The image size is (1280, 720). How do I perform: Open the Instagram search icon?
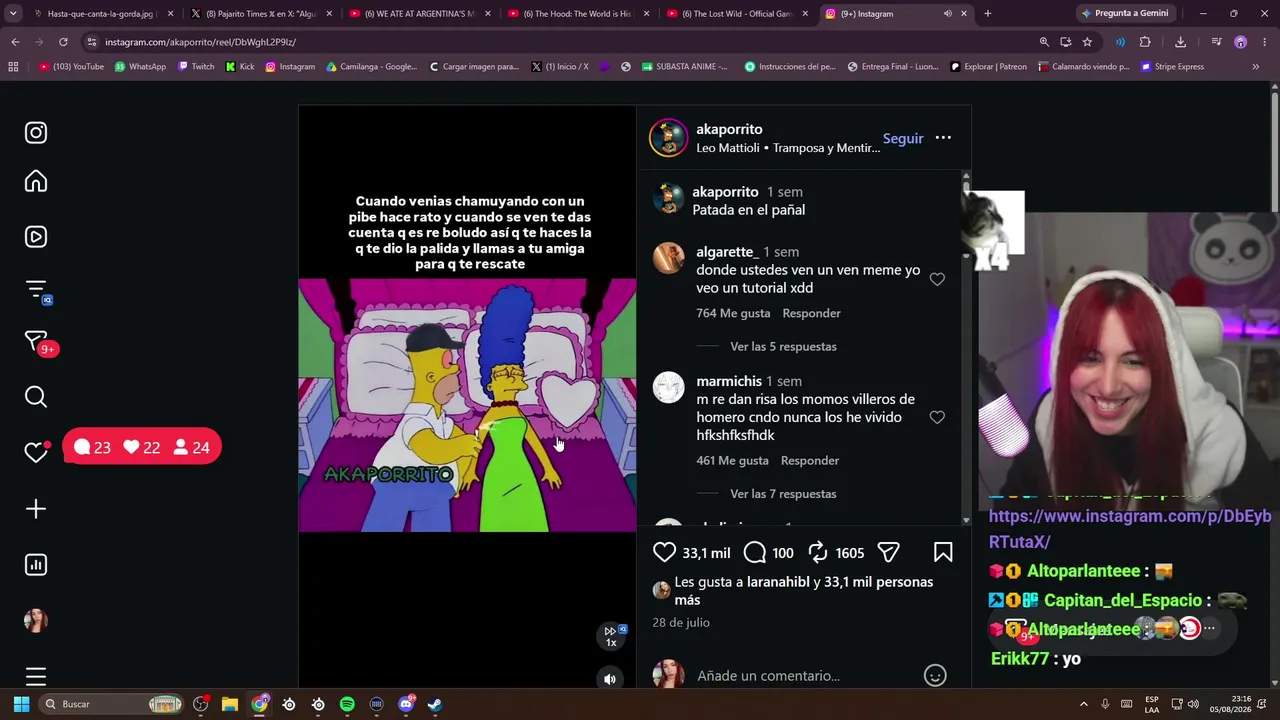(36, 397)
